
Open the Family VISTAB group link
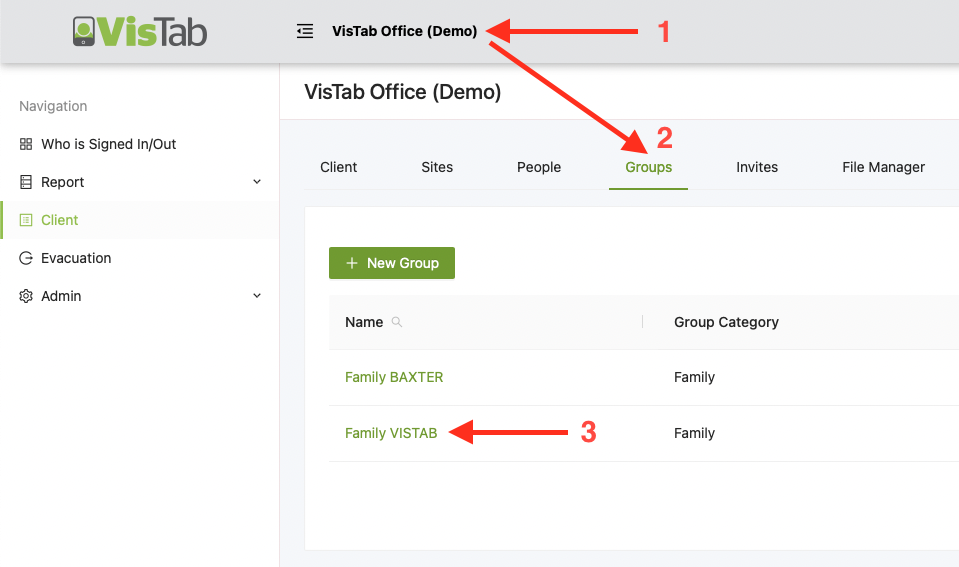click(391, 433)
